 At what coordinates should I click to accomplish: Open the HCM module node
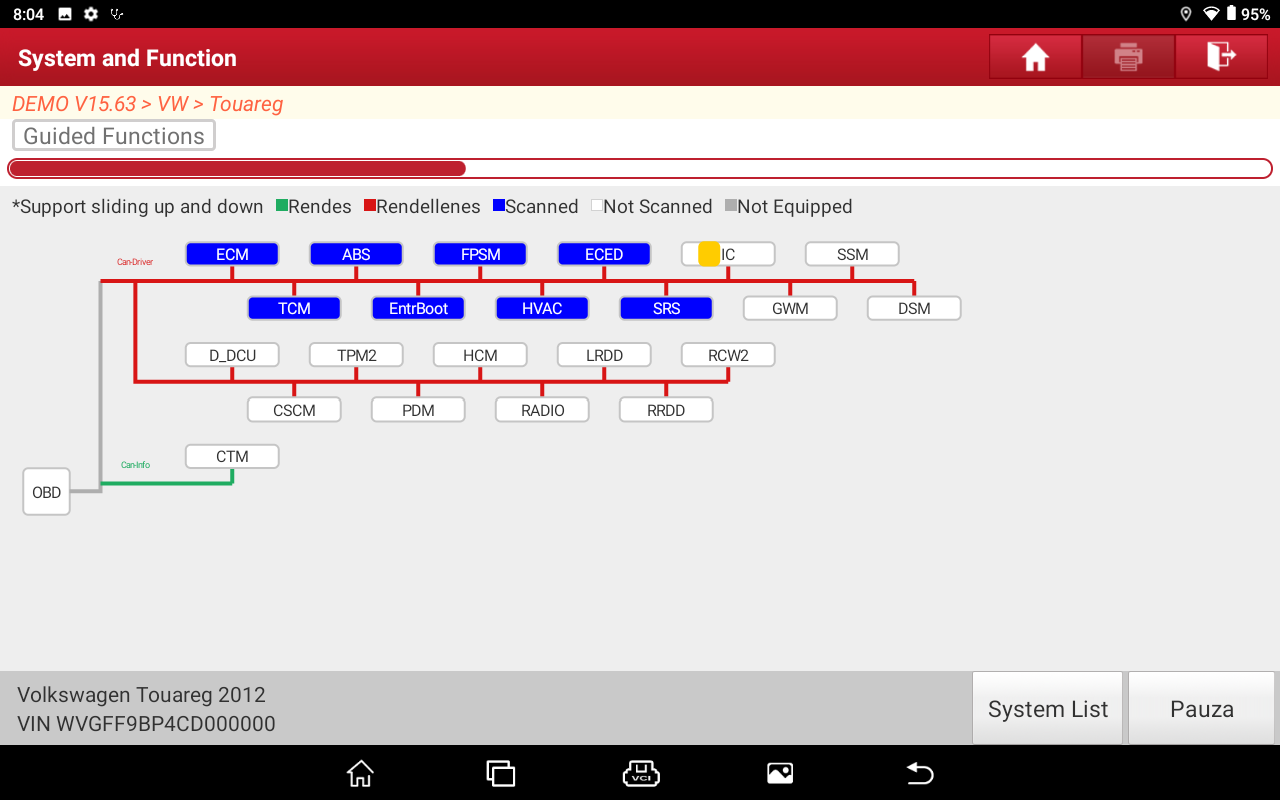pos(480,355)
